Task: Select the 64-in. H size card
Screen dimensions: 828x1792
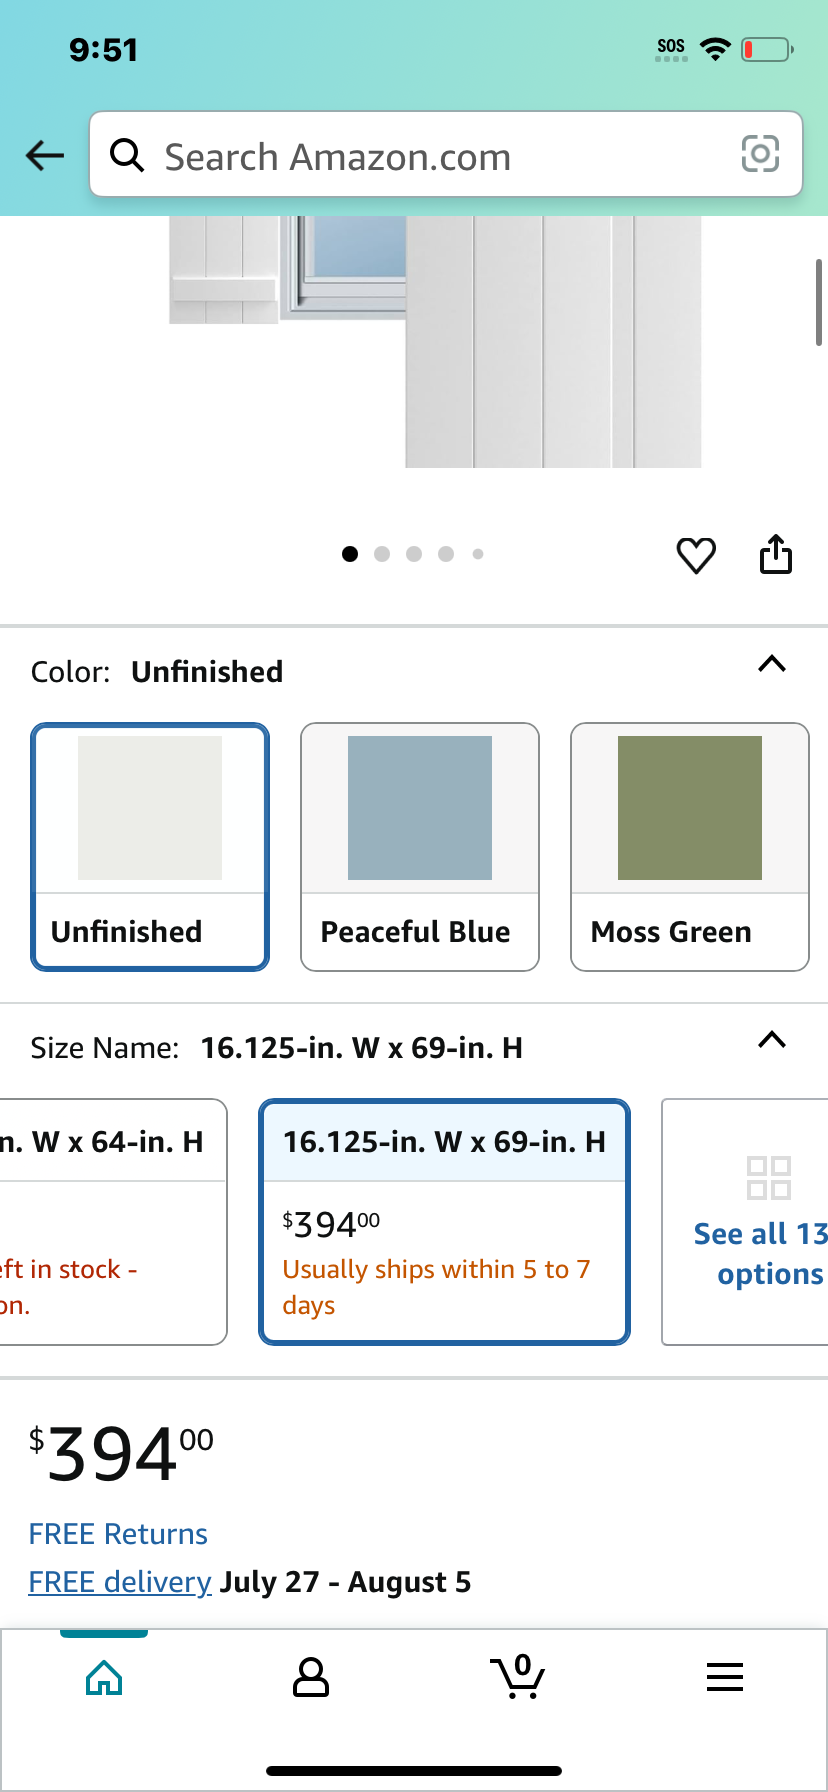Action: pos(113,1222)
